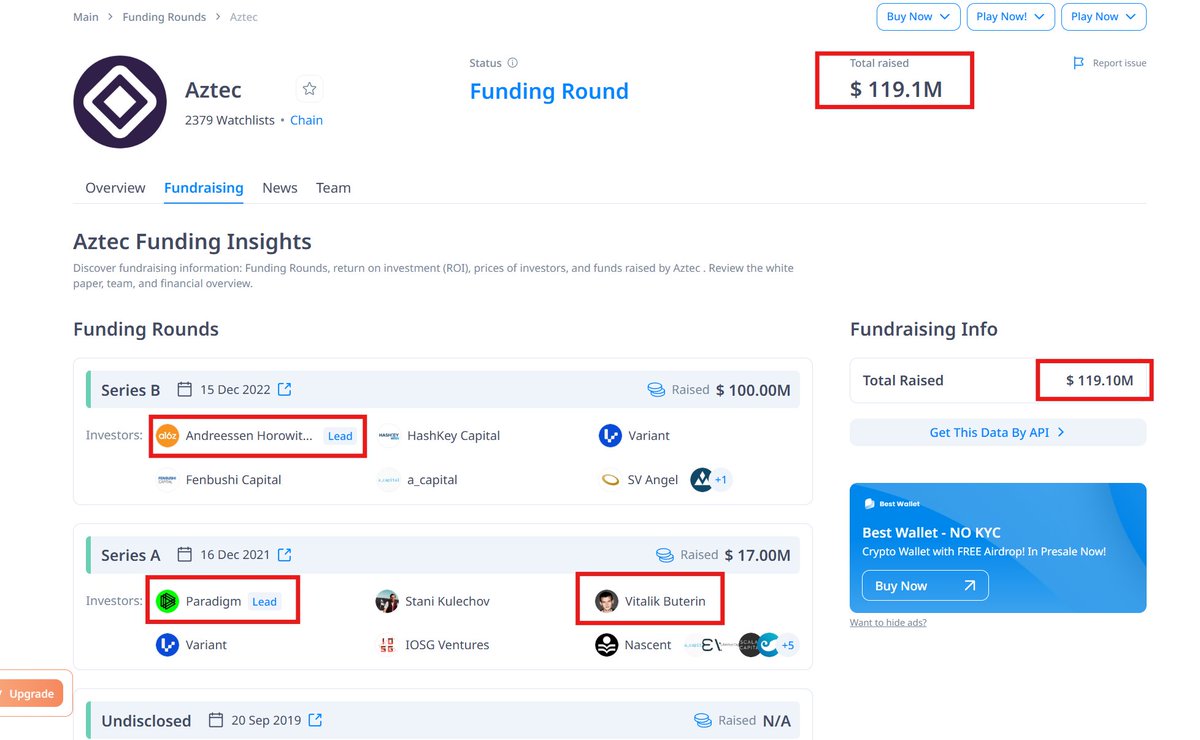Click Series B calendar date icon
The height and width of the screenshot is (740, 1200).
(x=184, y=390)
